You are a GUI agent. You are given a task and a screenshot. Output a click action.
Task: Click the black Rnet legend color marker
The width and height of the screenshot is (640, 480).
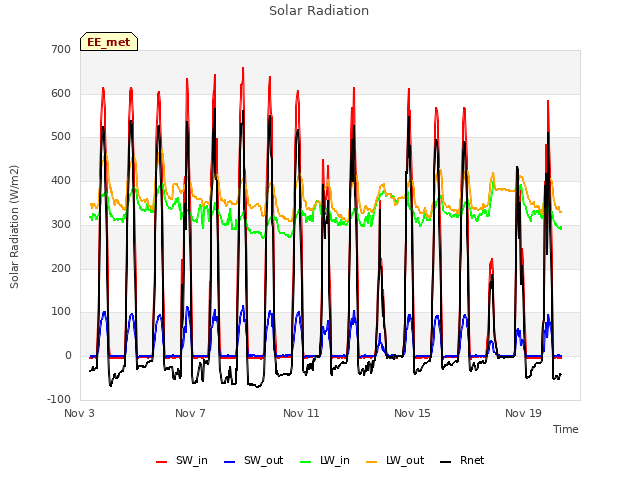point(445,462)
